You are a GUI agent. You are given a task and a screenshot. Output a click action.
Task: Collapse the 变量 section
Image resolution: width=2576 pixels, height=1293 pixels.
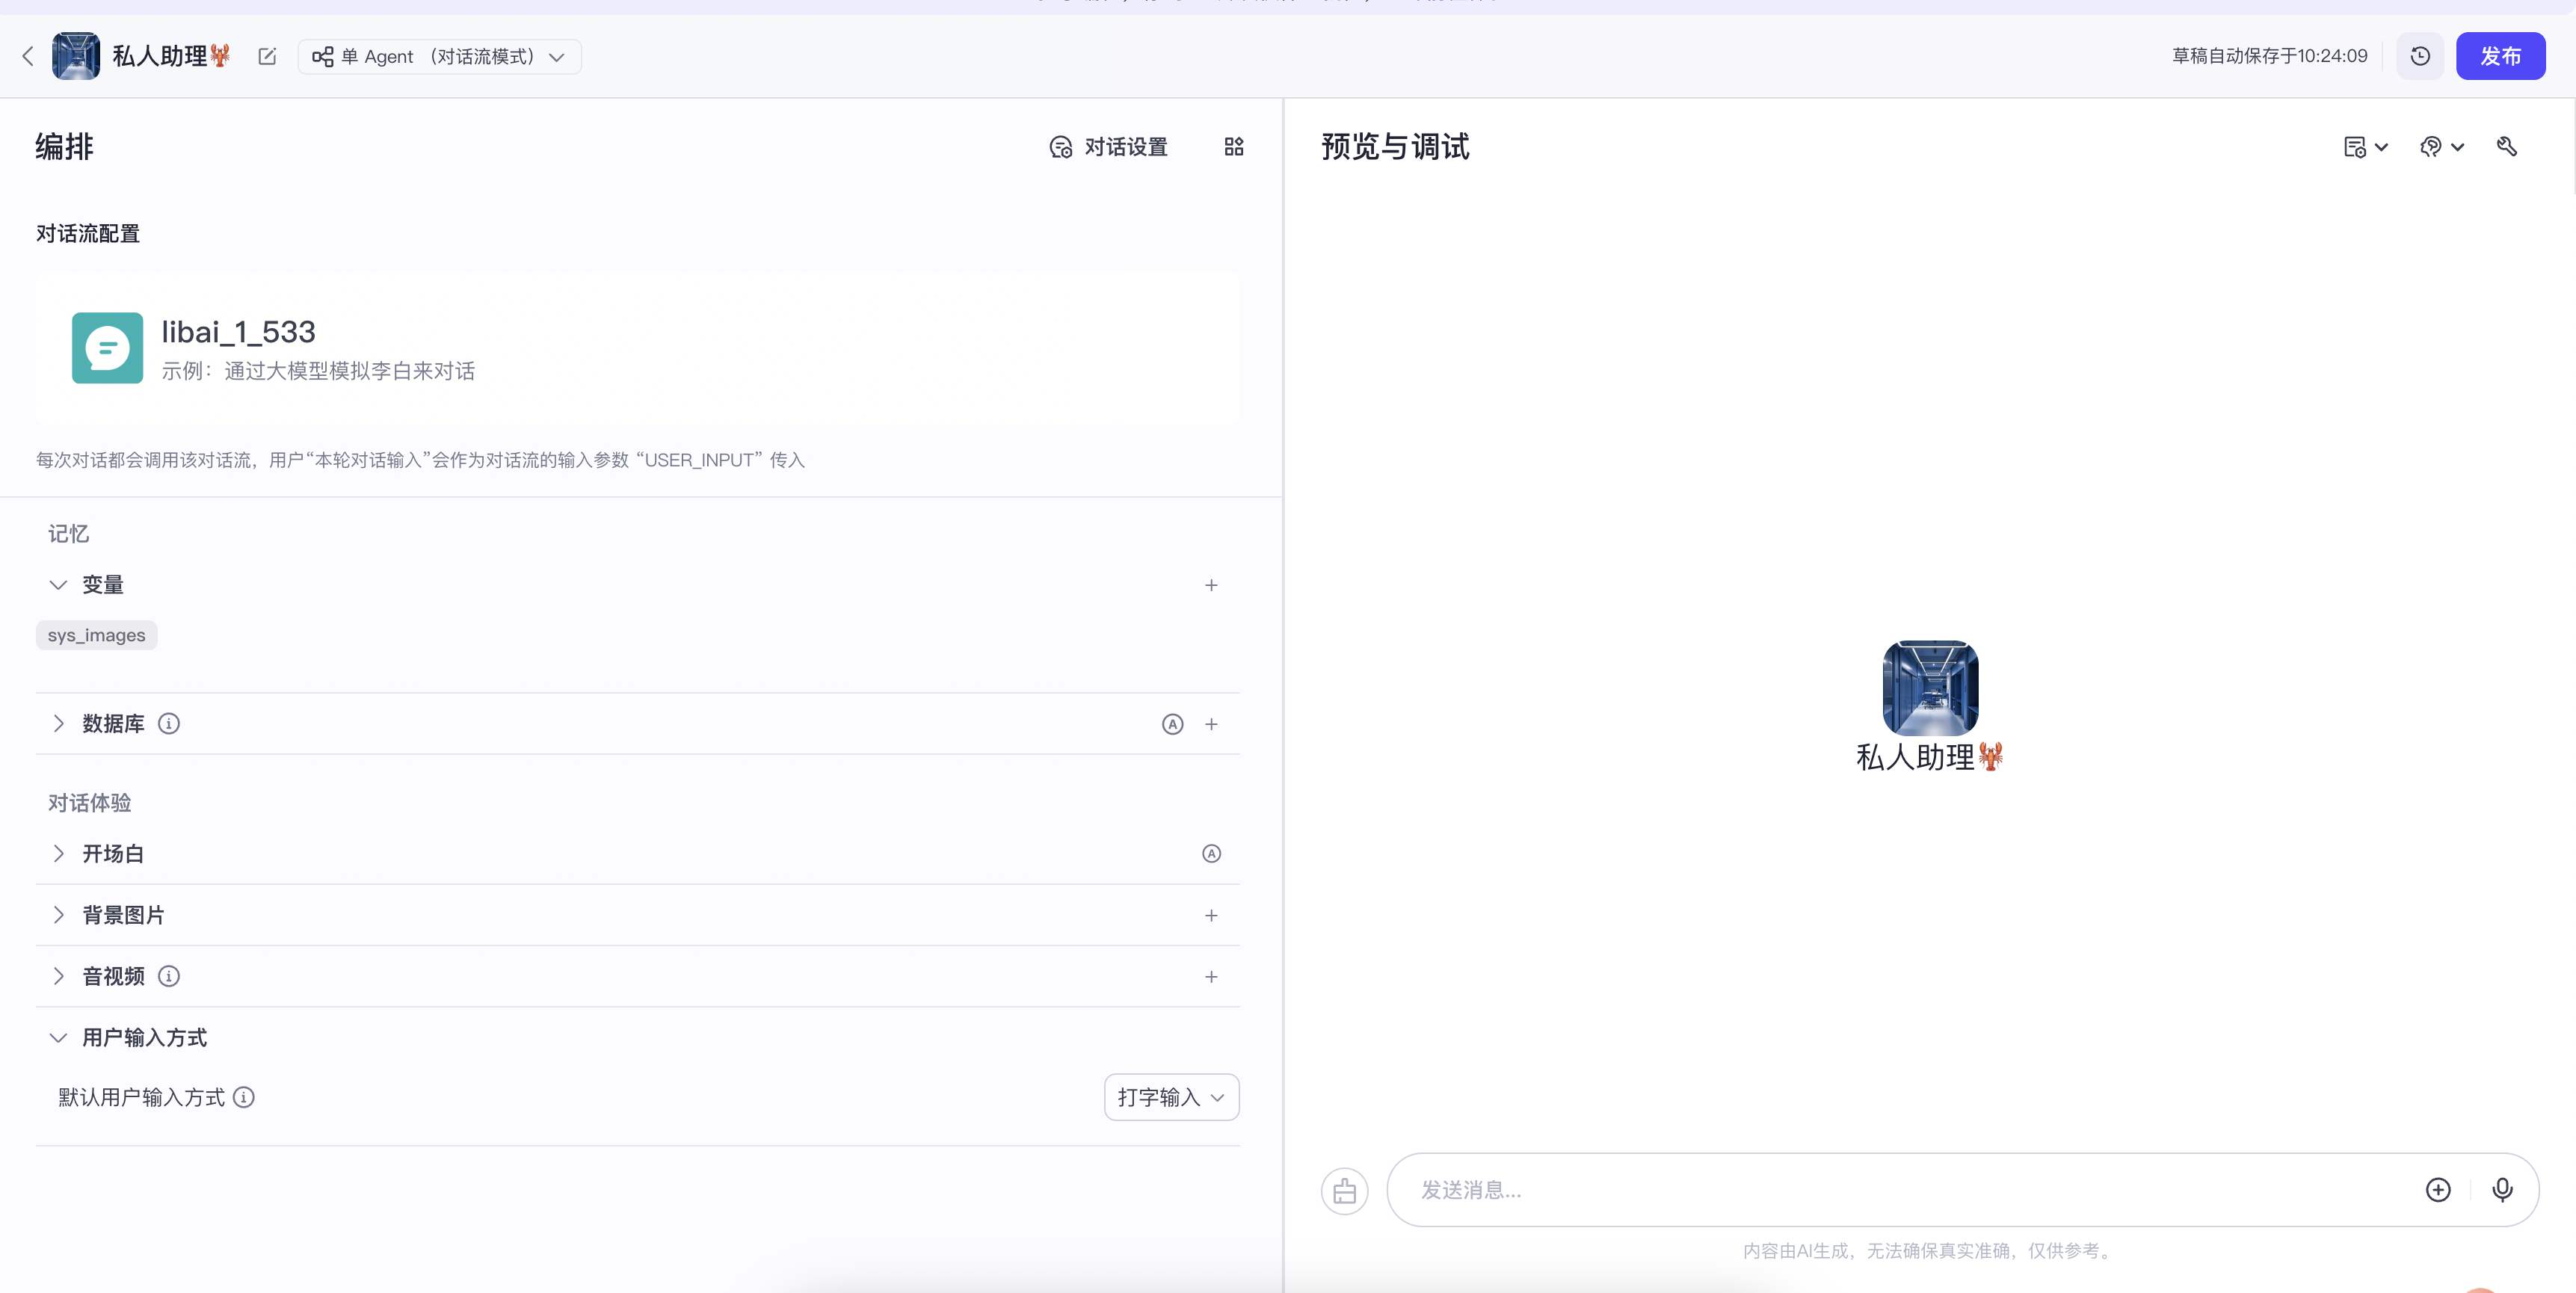coord(58,585)
